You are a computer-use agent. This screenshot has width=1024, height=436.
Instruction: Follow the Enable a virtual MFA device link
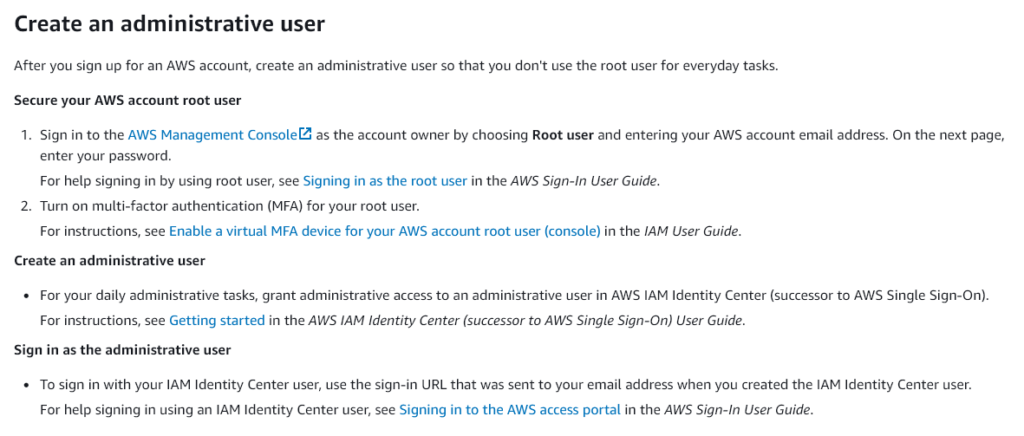(384, 231)
